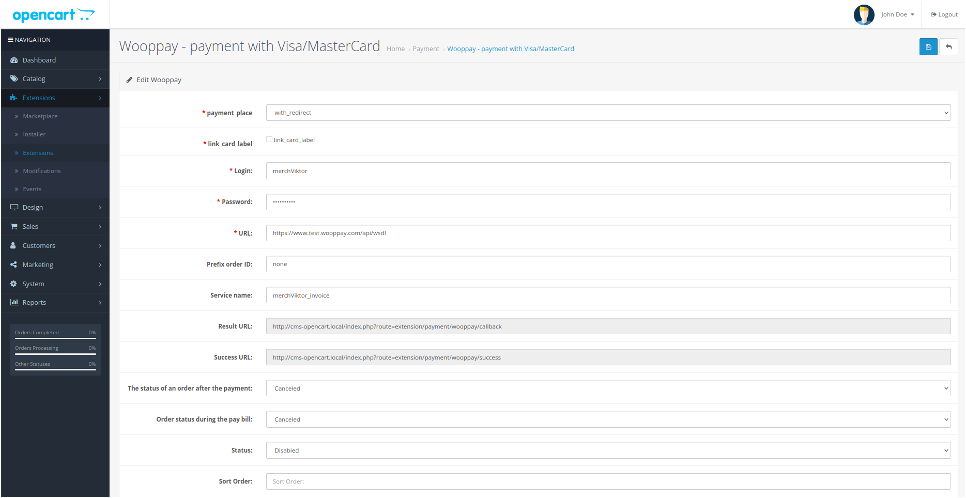Click the back/cancel arrow button
This screenshot has width=966, height=498.
(x=949, y=47)
